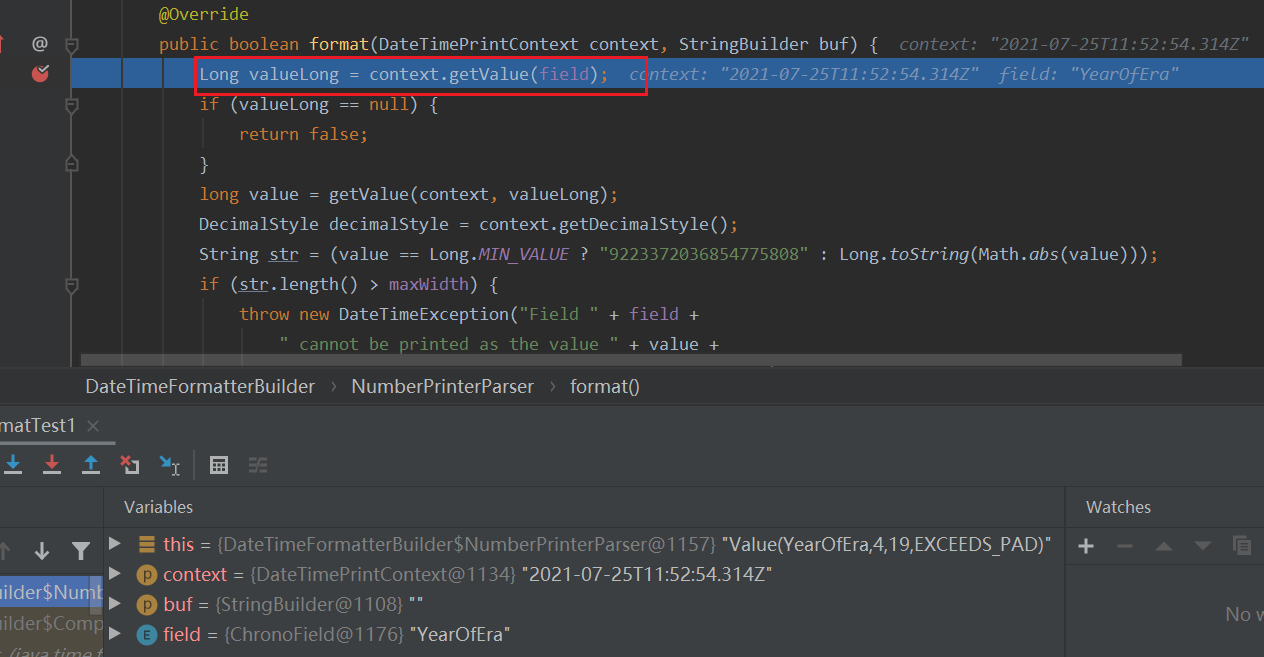Click the 'maxWidth' identifier
The image size is (1264, 657).
(429, 284)
